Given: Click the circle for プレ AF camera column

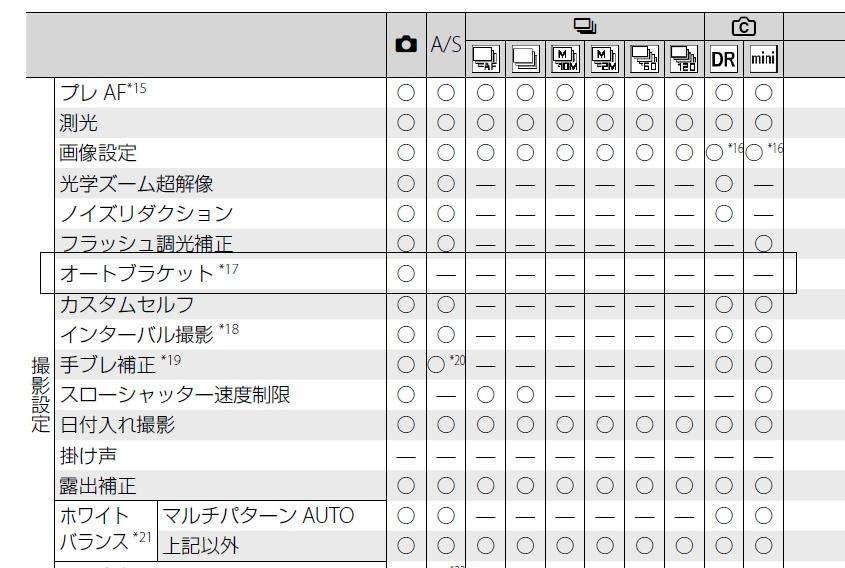Looking at the screenshot, I should [x=406, y=94].
